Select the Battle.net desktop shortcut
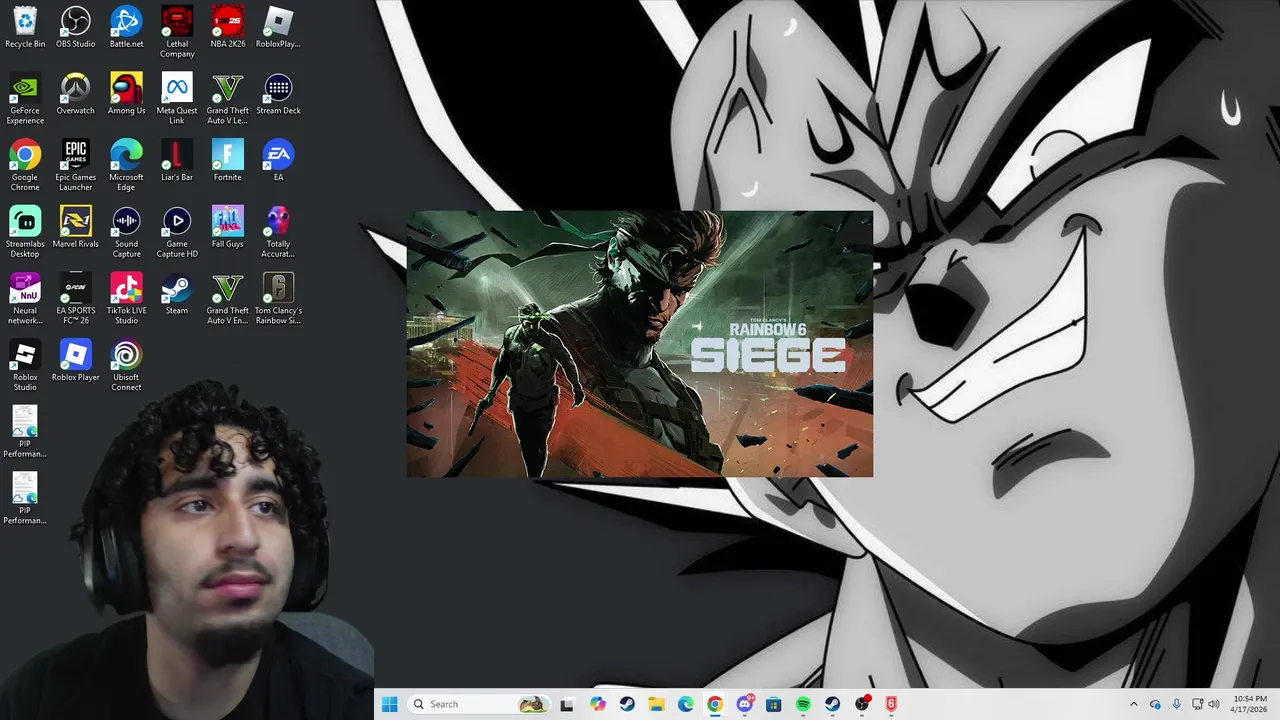This screenshot has height=720, width=1280. 126,27
